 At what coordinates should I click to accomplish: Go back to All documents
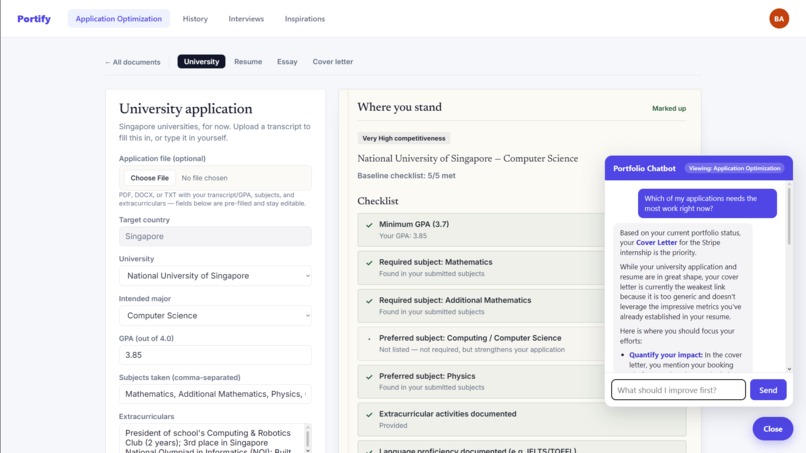coord(133,62)
